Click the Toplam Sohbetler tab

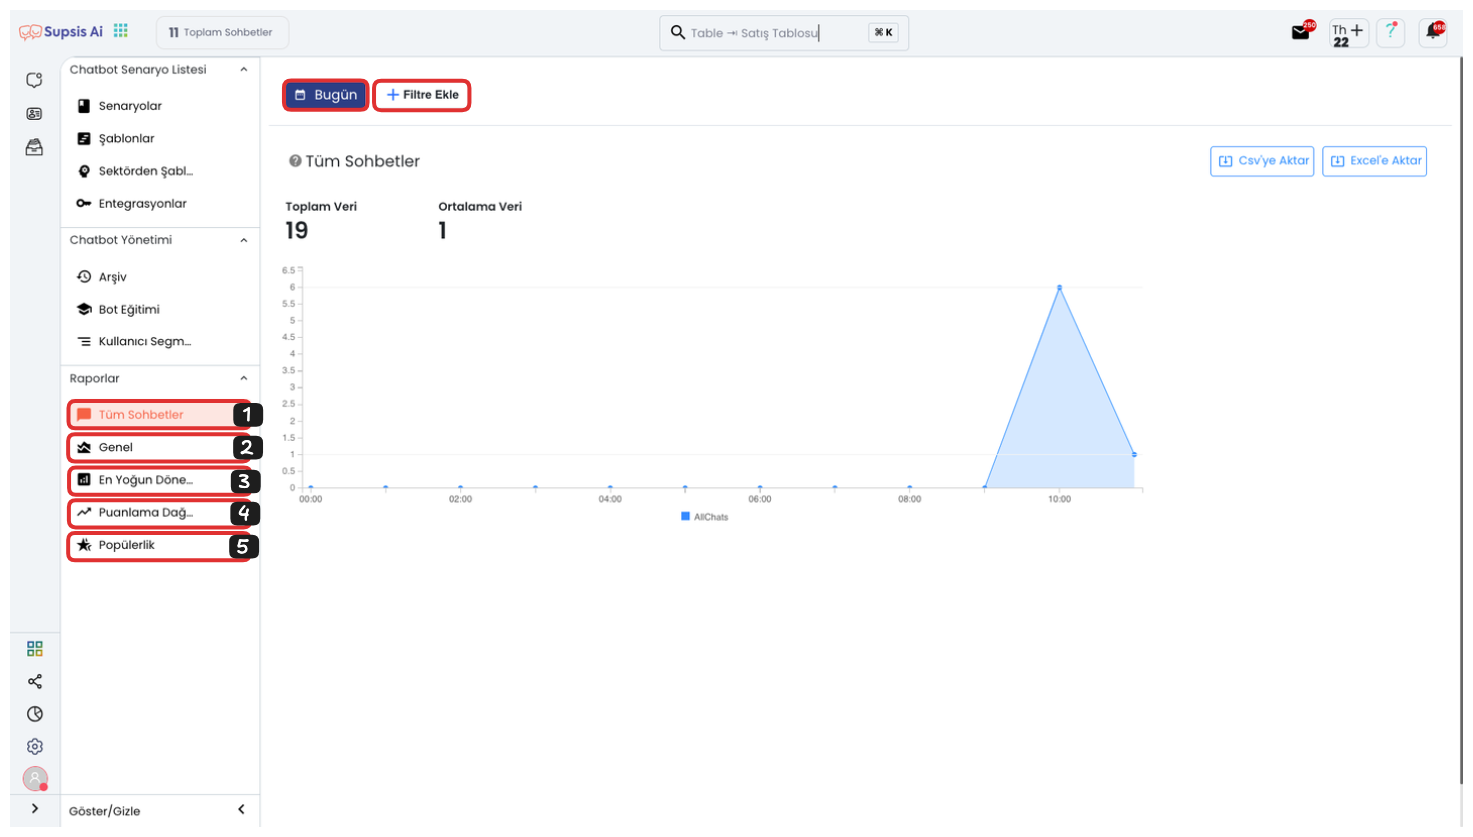tap(222, 32)
